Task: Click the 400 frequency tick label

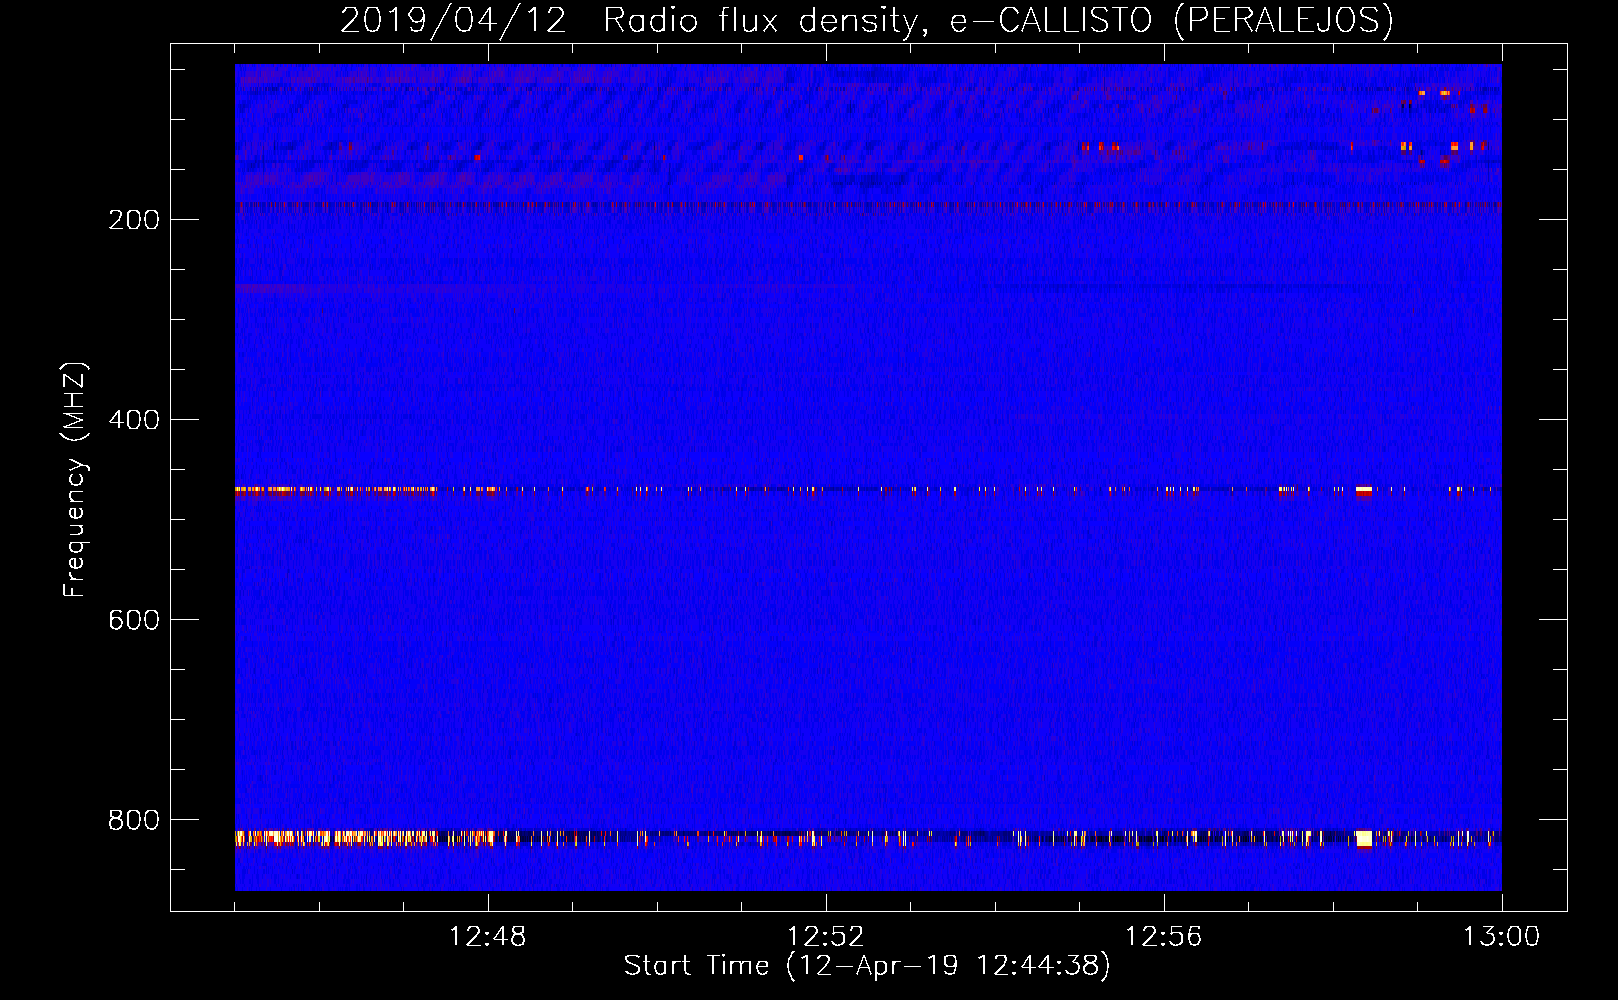Action: click(x=134, y=420)
